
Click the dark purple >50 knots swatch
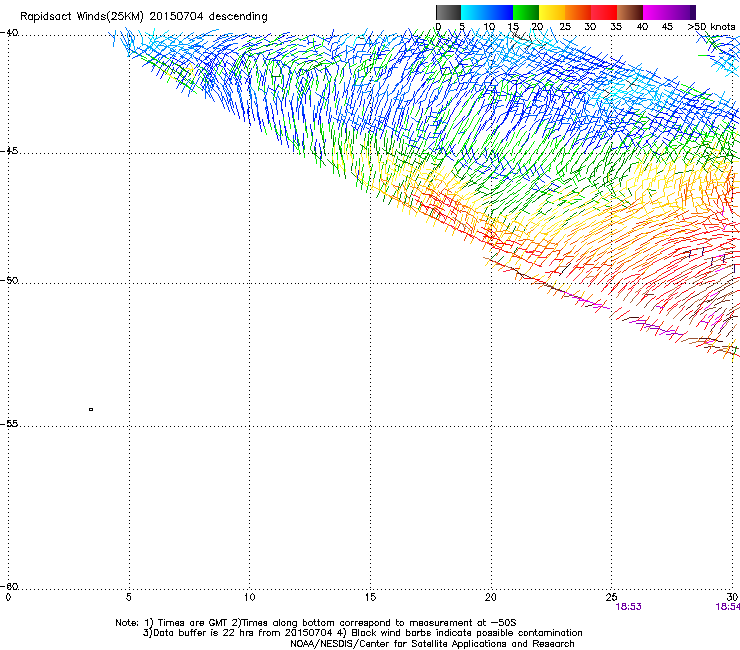[x=691, y=12]
